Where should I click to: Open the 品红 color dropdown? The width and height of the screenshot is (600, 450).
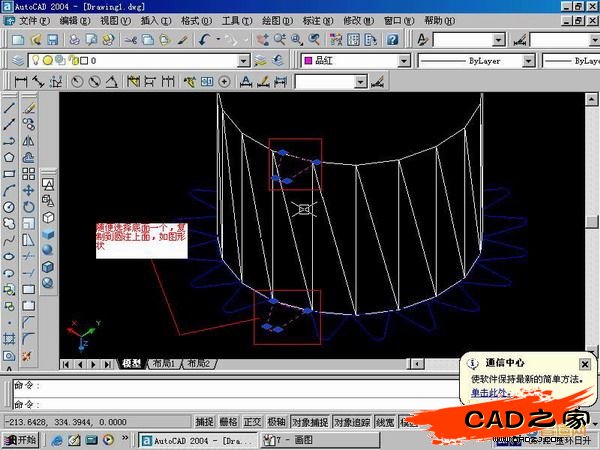point(404,60)
